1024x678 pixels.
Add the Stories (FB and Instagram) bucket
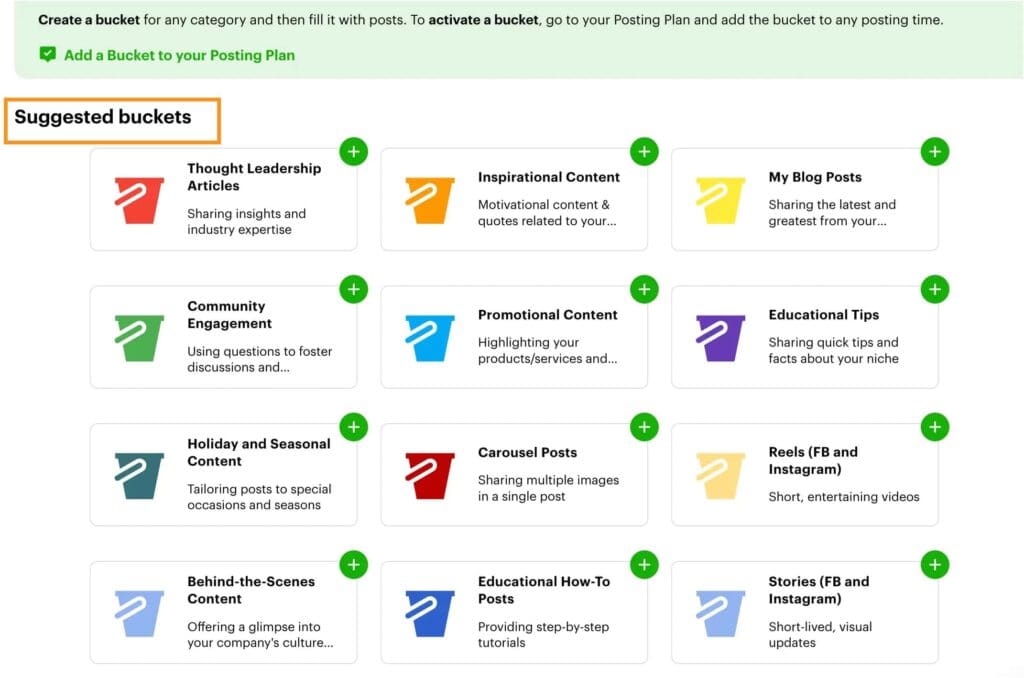click(x=935, y=565)
